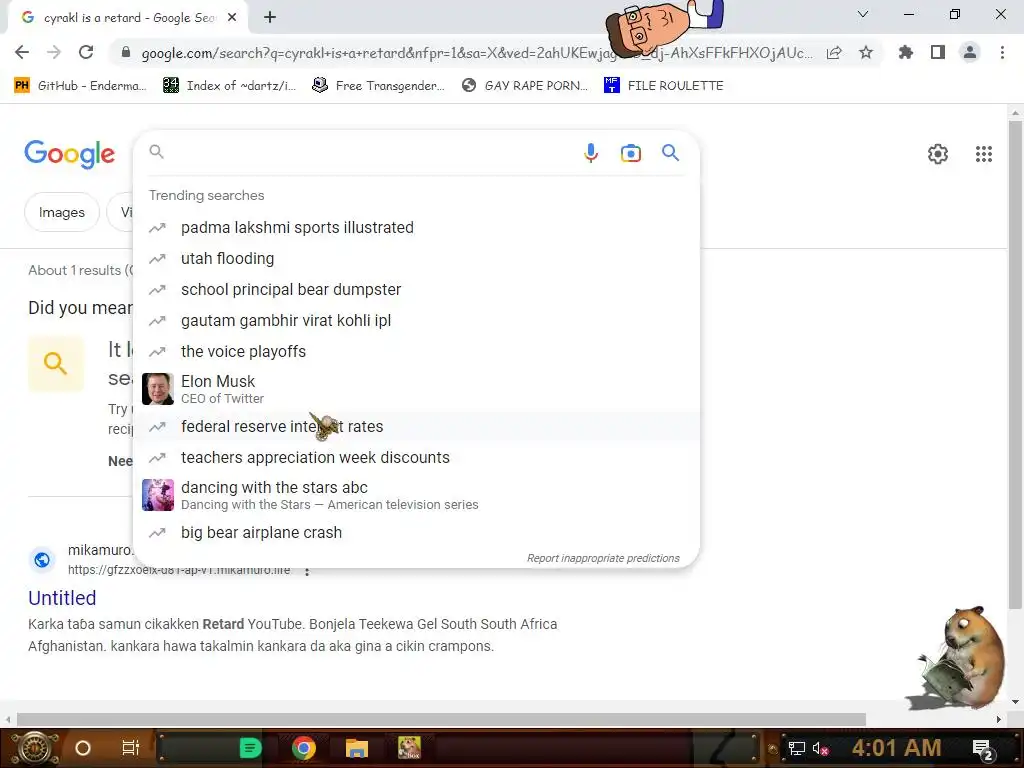This screenshot has height=768, width=1024.
Task: Open the Untitled search result
Action: pyautogui.click(x=62, y=598)
